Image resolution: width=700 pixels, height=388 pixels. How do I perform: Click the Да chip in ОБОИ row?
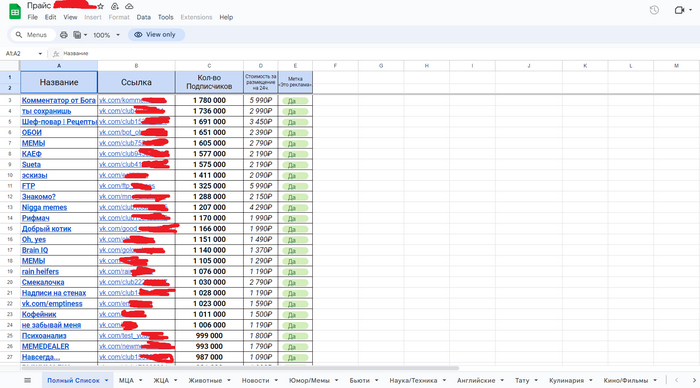295,133
